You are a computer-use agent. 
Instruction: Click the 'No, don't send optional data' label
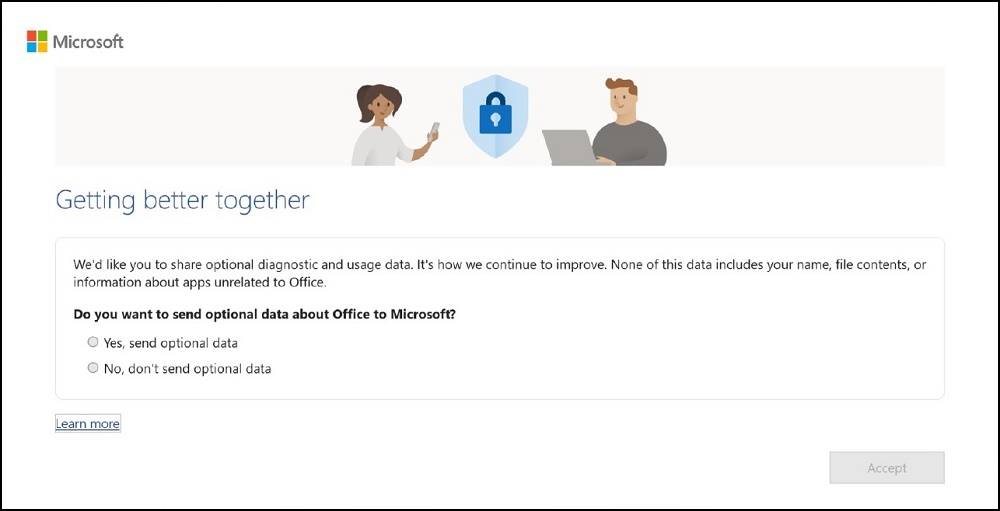pos(187,369)
